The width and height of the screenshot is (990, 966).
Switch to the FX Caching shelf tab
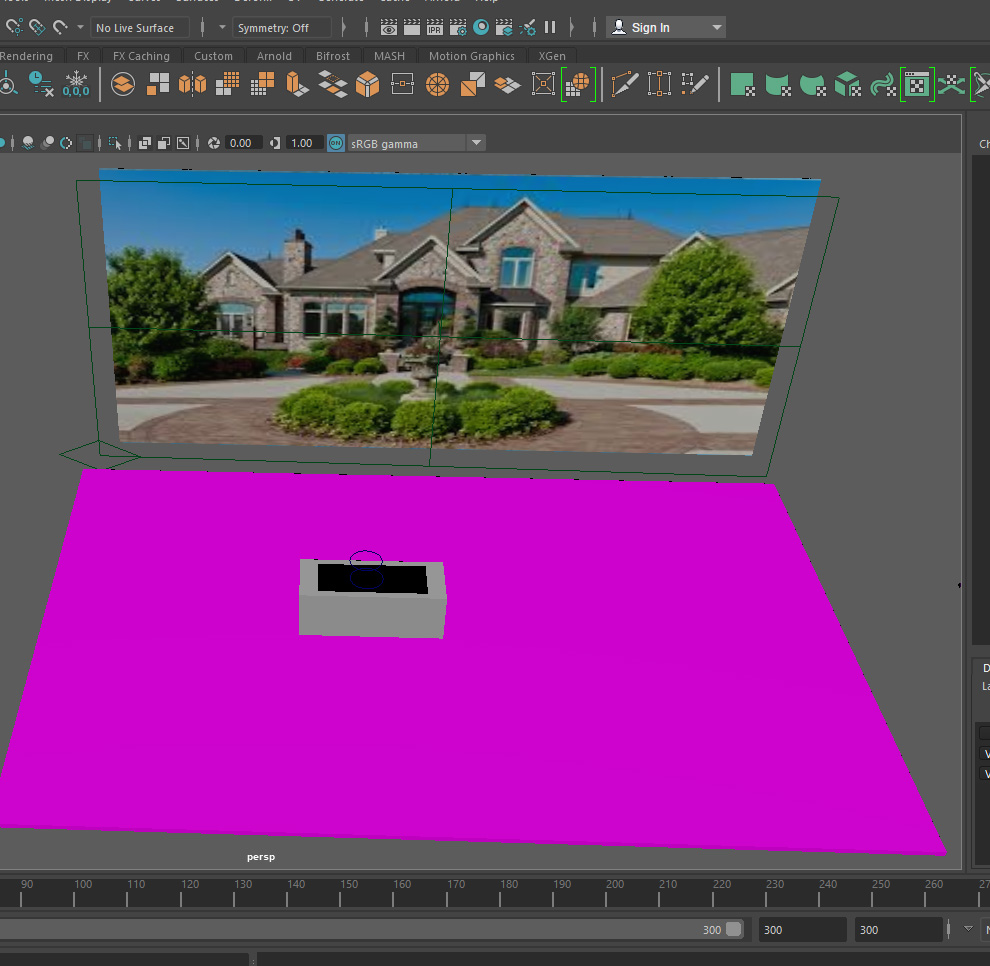[x=141, y=56]
